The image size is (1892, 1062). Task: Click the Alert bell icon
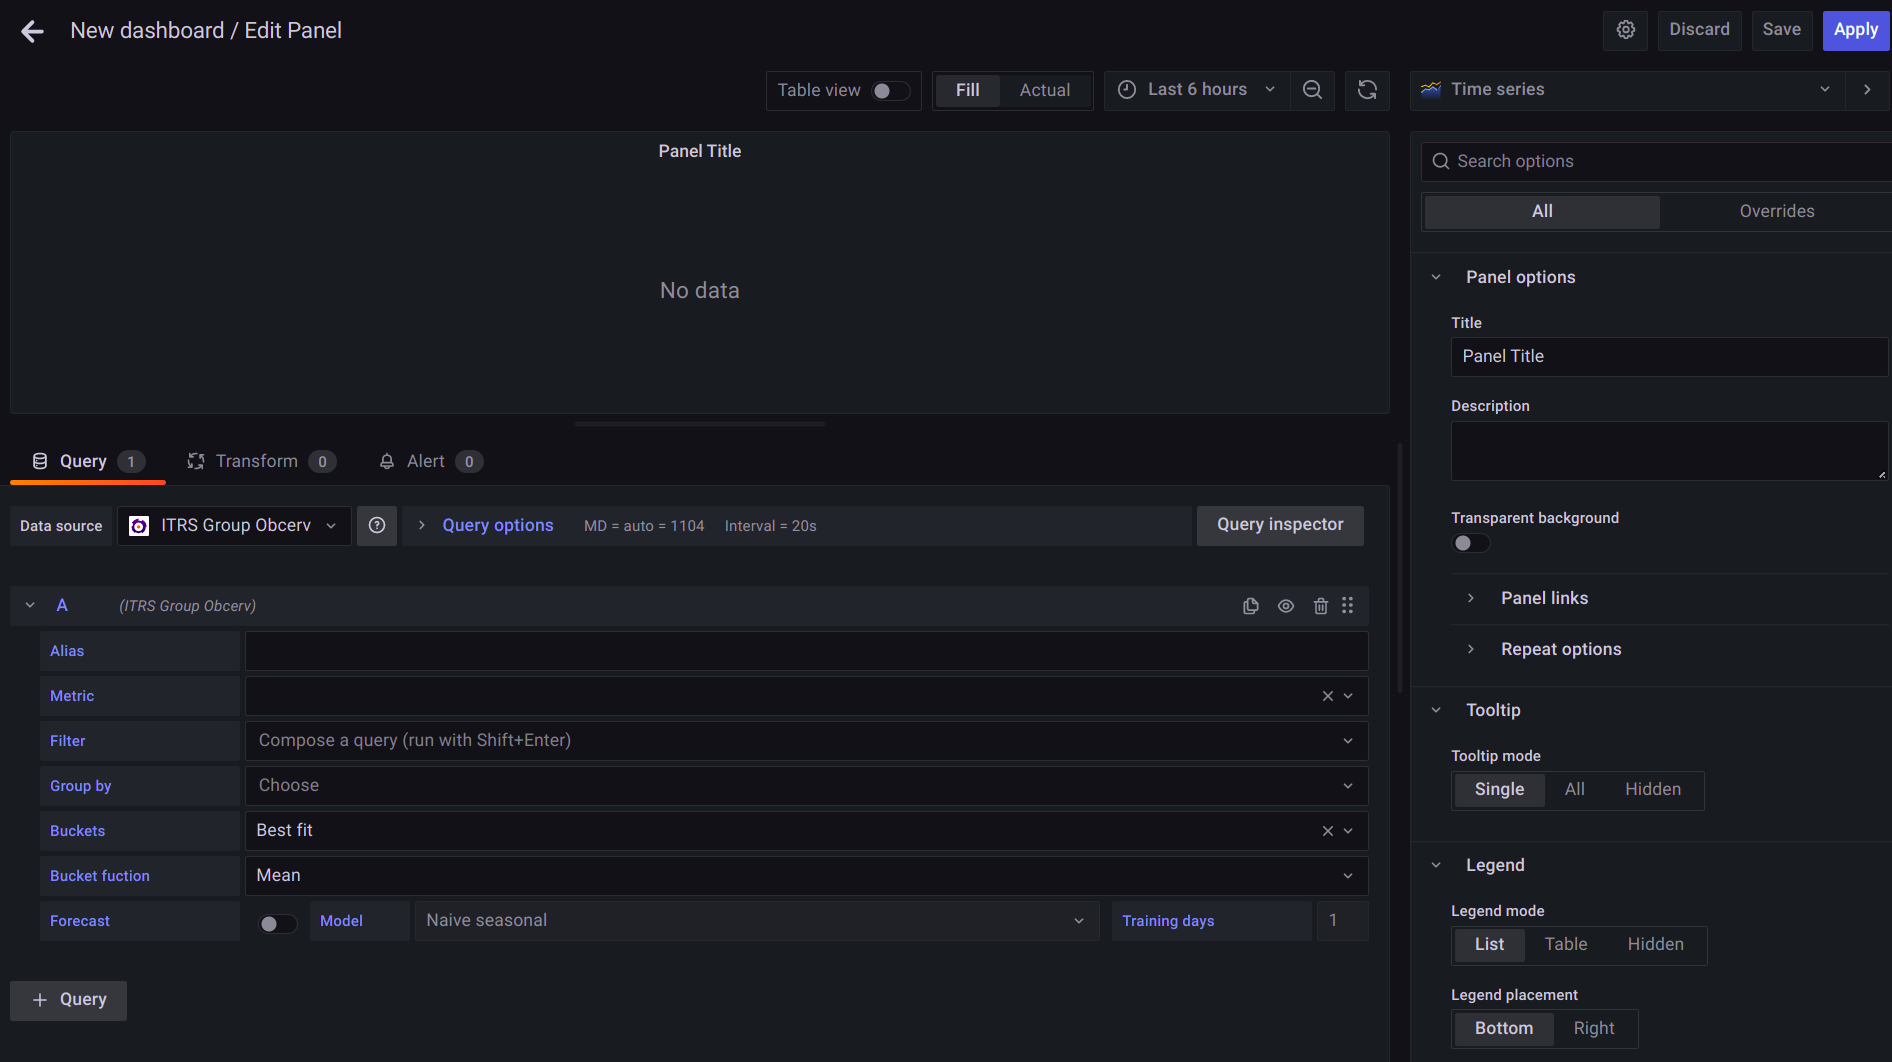[x=387, y=461]
